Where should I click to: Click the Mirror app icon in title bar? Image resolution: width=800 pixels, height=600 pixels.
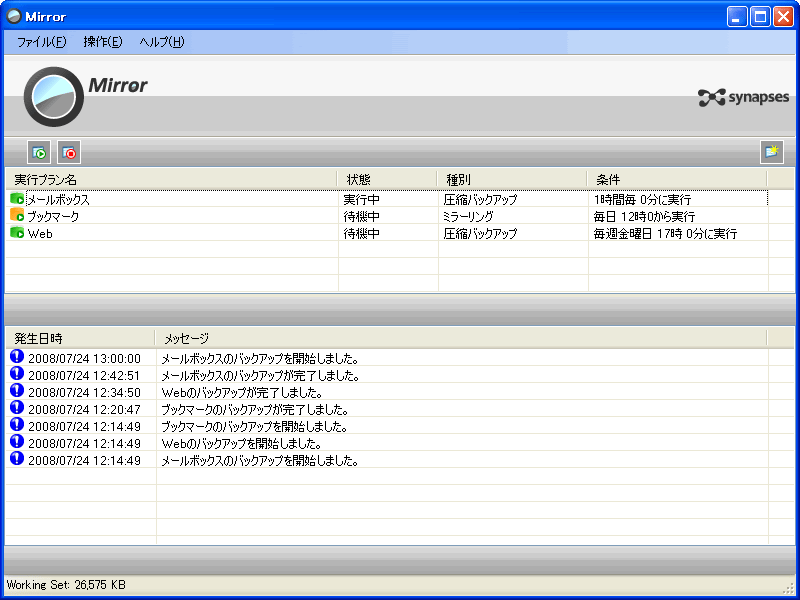click(14, 16)
